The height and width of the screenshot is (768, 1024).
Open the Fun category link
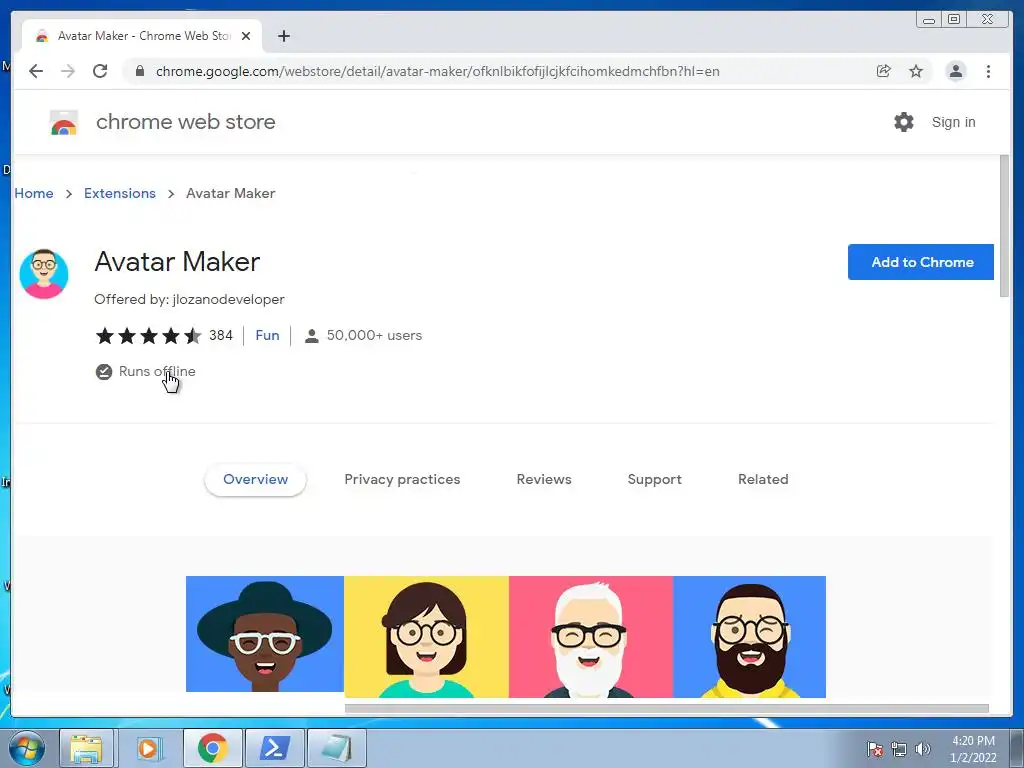[267, 335]
